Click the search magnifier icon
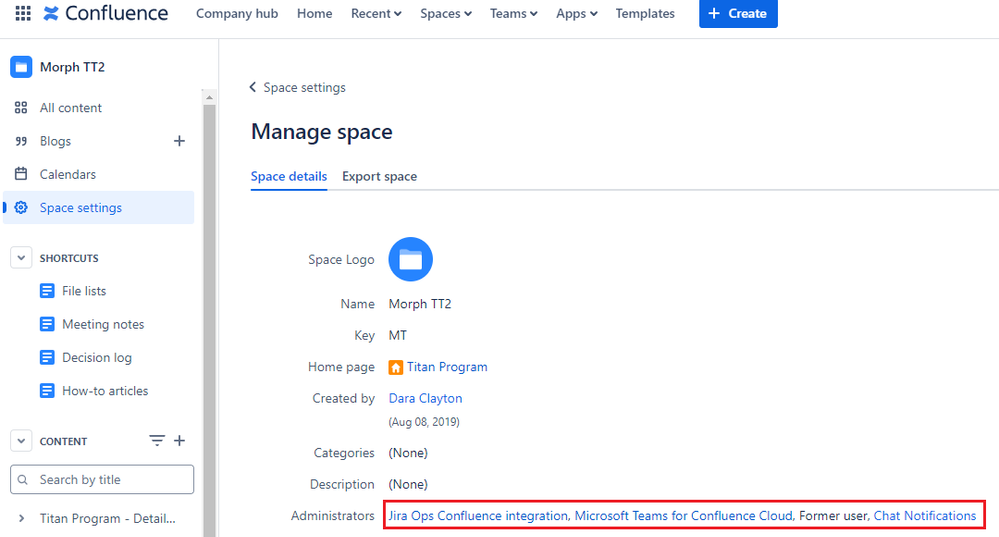This screenshot has height=537, width=999. [23, 480]
